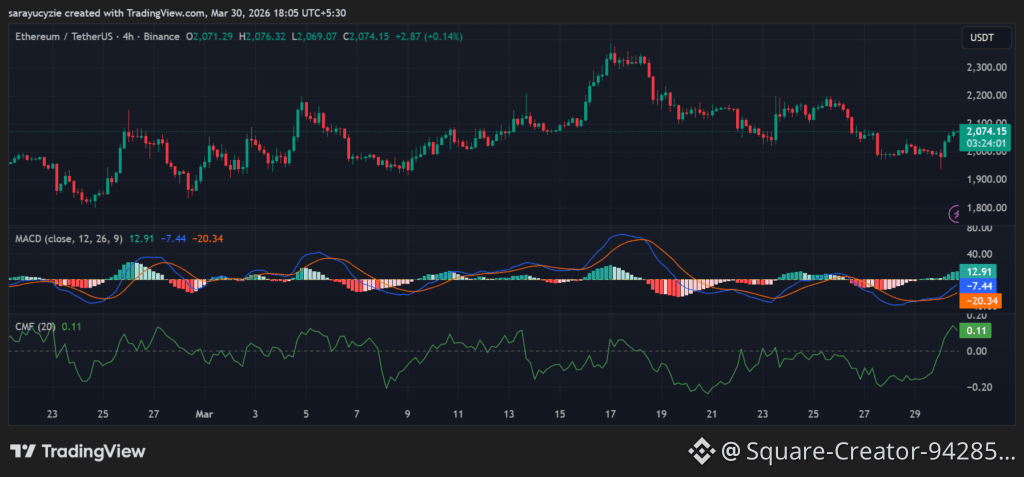Click the current price label 2,074.15
The image size is (1024, 477).
tap(985, 131)
